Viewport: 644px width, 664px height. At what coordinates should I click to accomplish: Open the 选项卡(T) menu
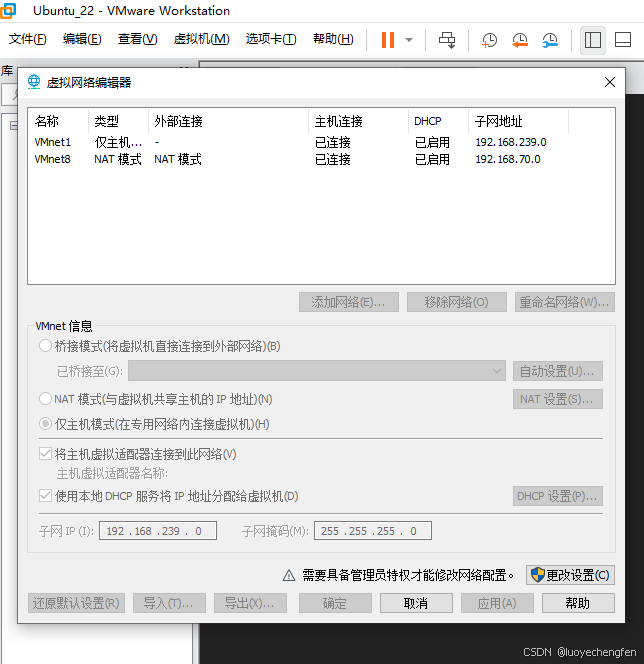[x=271, y=39]
